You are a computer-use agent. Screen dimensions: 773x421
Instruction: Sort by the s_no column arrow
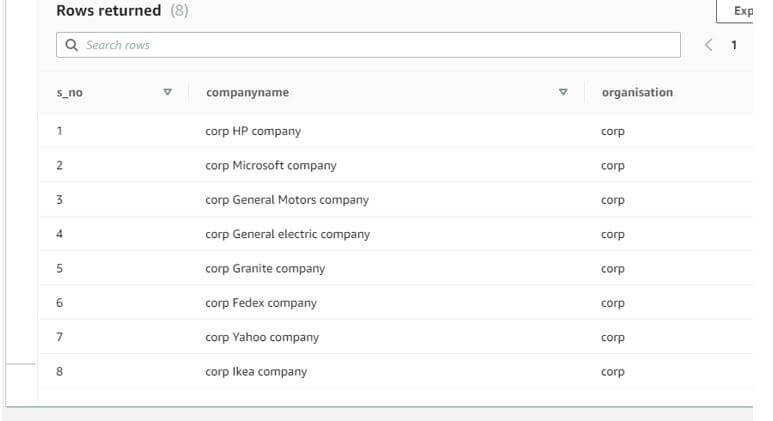pos(167,92)
